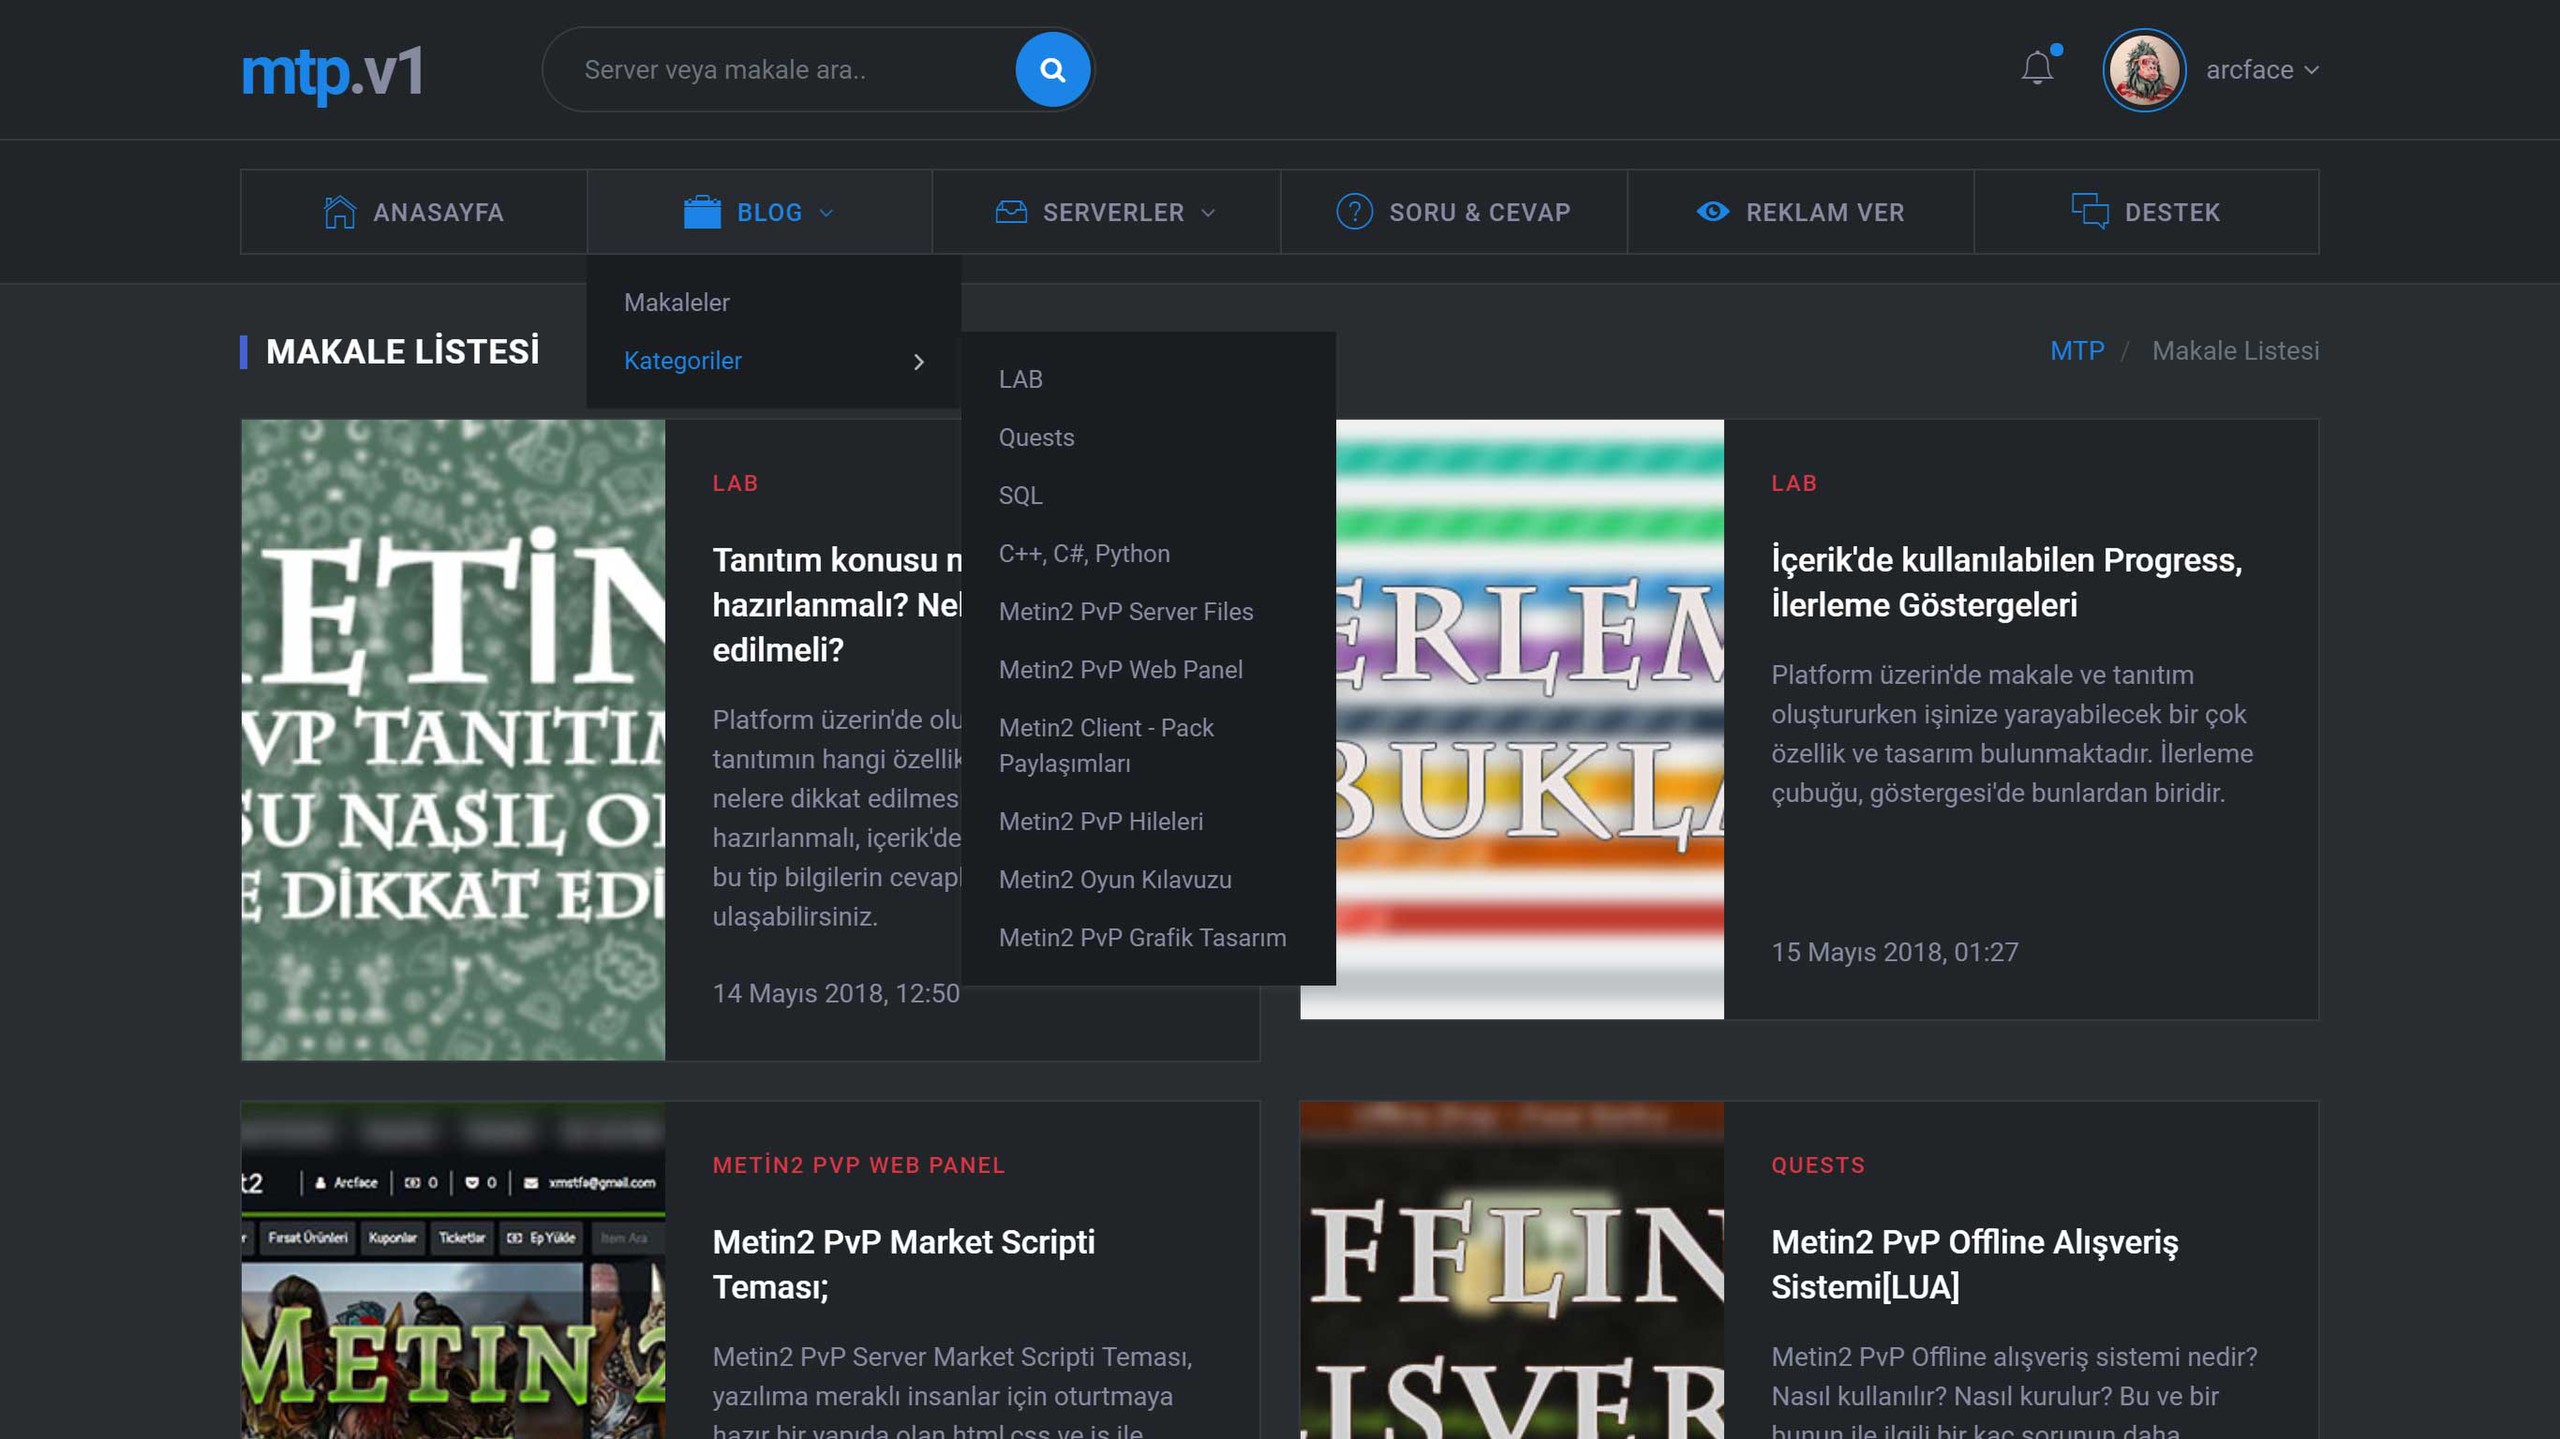Expand the arcface user dropdown arrow
The width and height of the screenshot is (2560, 1439).
(x=2311, y=70)
